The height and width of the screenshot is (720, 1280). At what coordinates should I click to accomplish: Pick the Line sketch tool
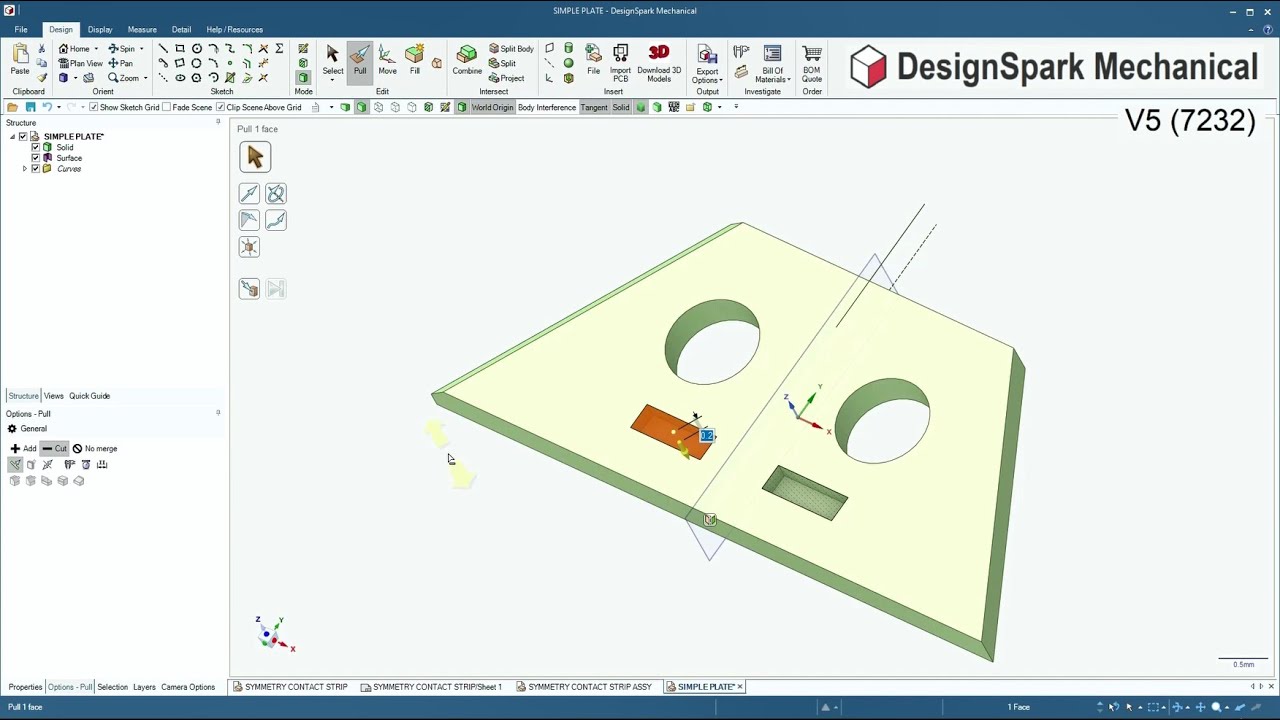pyautogui.click(x=163, y=48)
